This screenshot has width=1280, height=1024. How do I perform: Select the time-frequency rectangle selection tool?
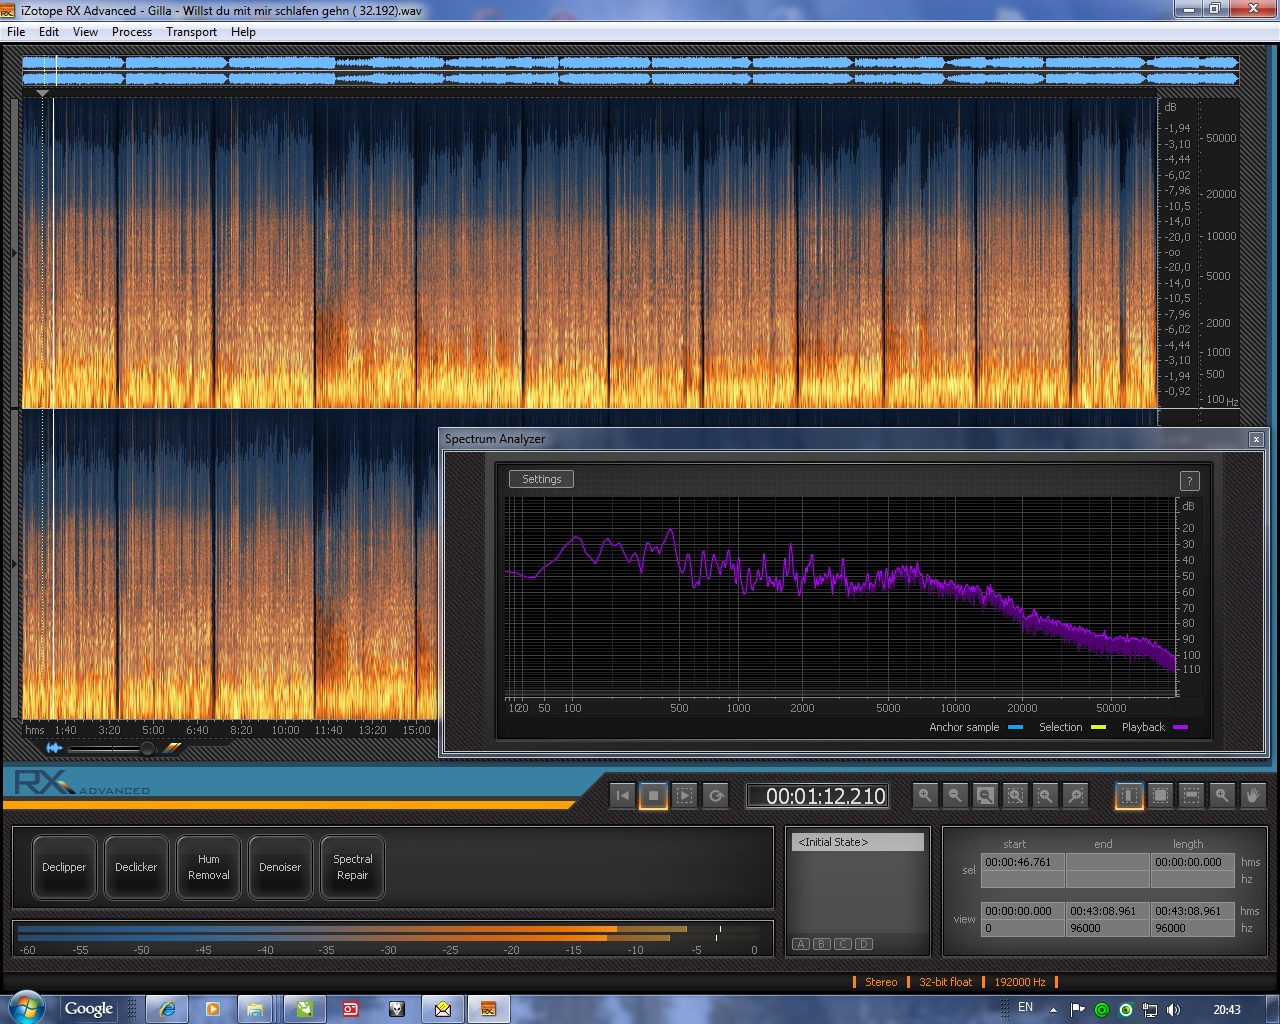pos(1160,796)
